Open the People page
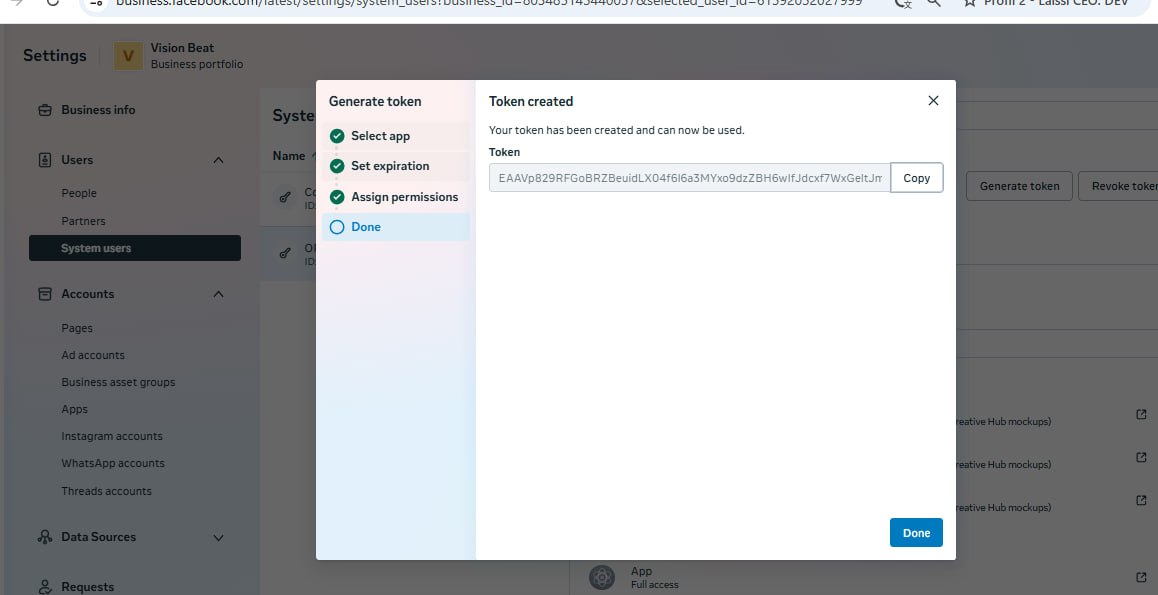Viewport: 1158px width, 595px height. [79, 193]
